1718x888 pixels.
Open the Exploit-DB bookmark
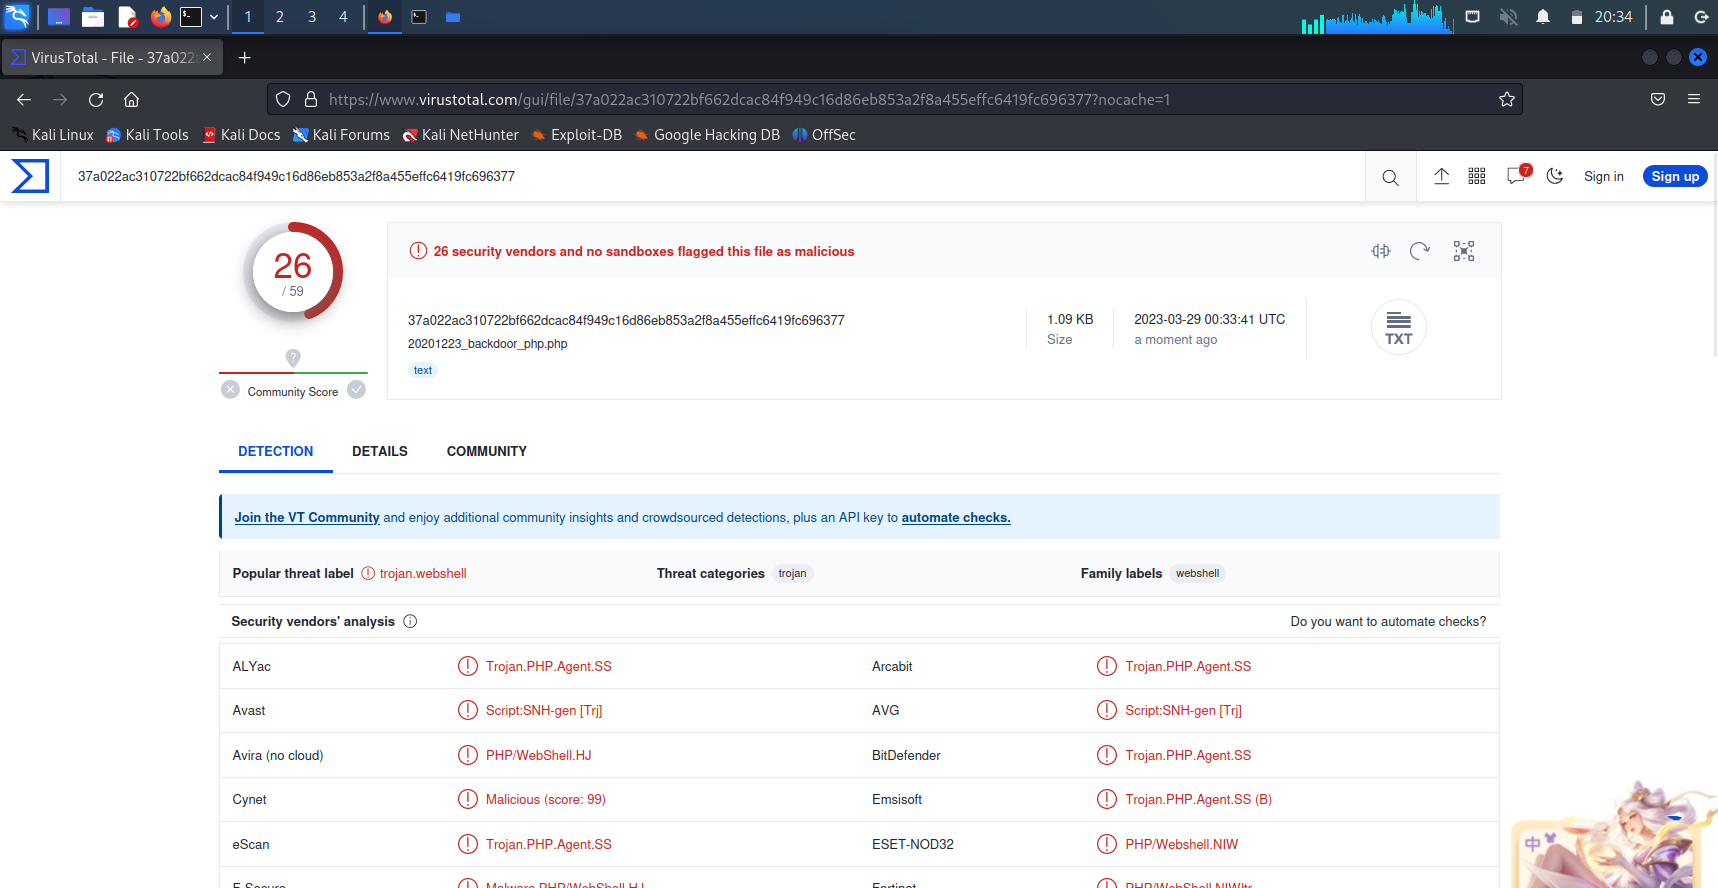tap(576, 135)
